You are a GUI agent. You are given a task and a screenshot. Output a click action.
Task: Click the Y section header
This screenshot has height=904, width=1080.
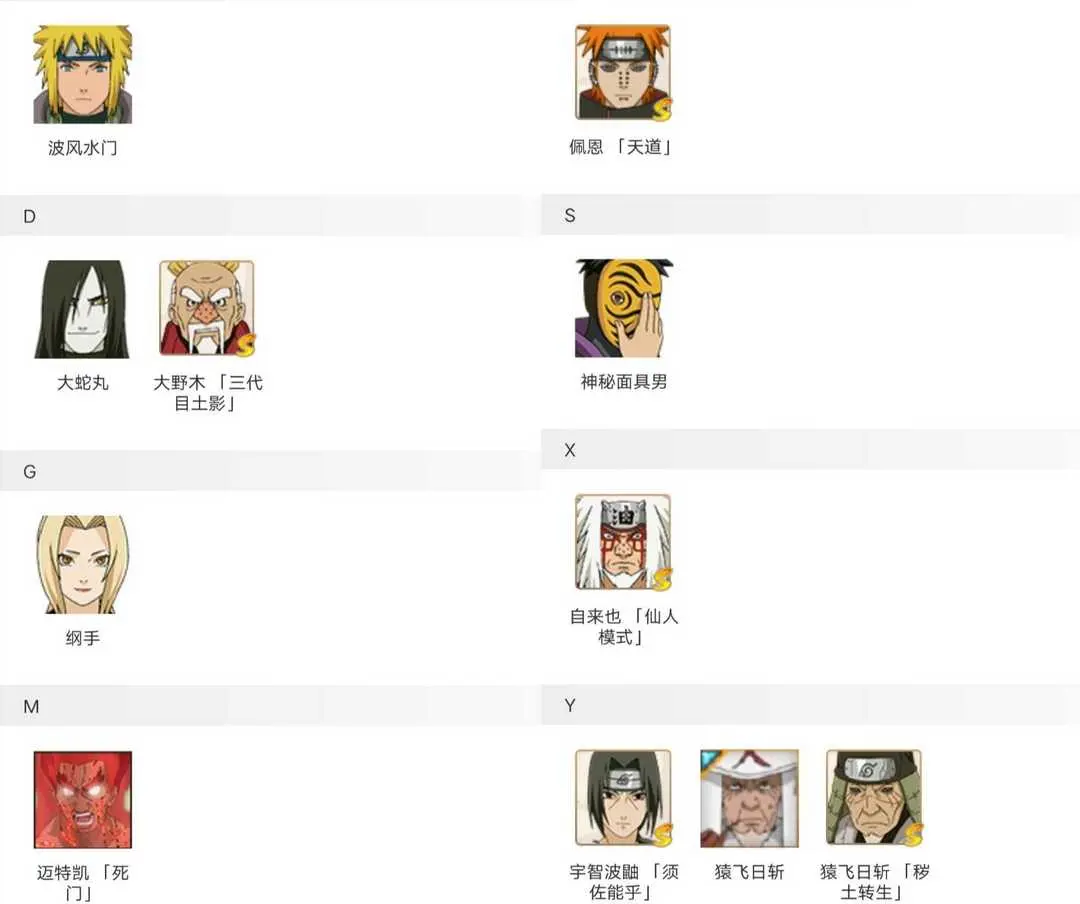(570, 706)
